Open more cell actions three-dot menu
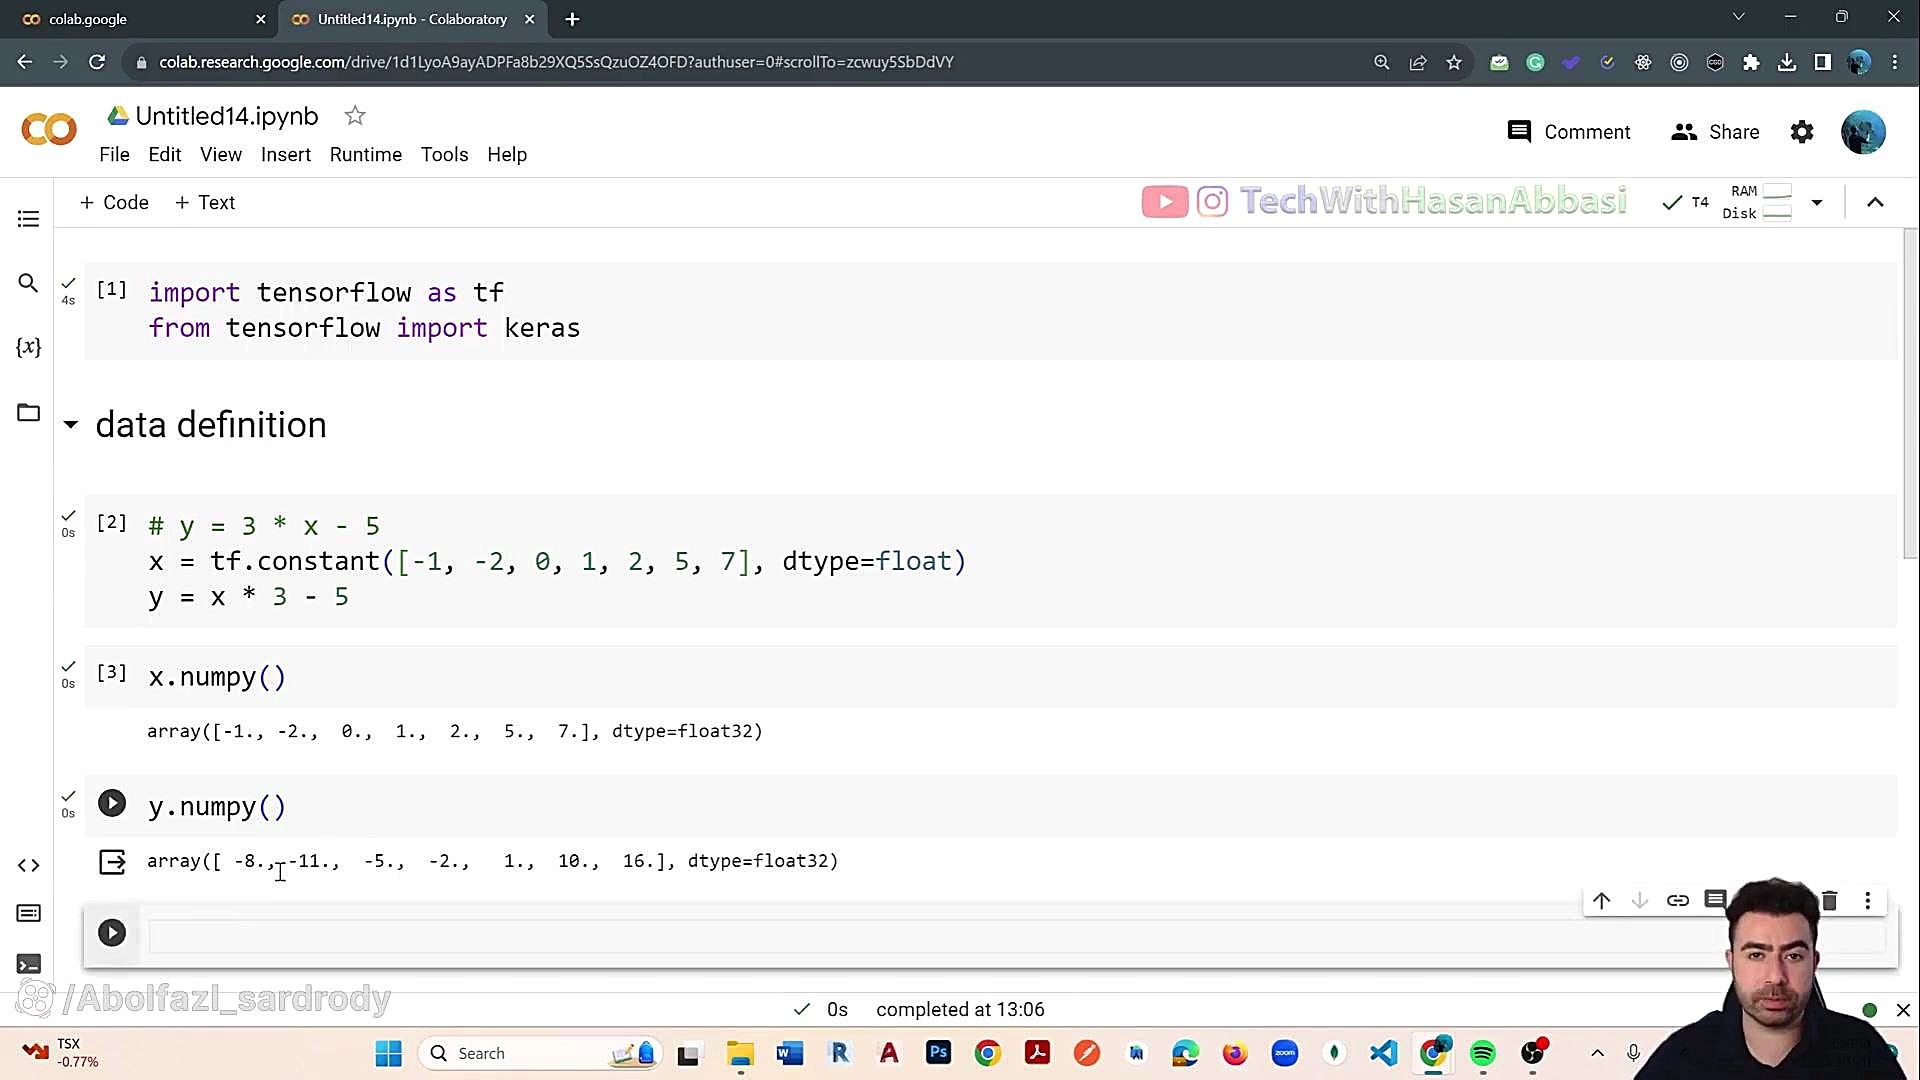This screenshot has width=1920, height=1080. coord(1867,901)
